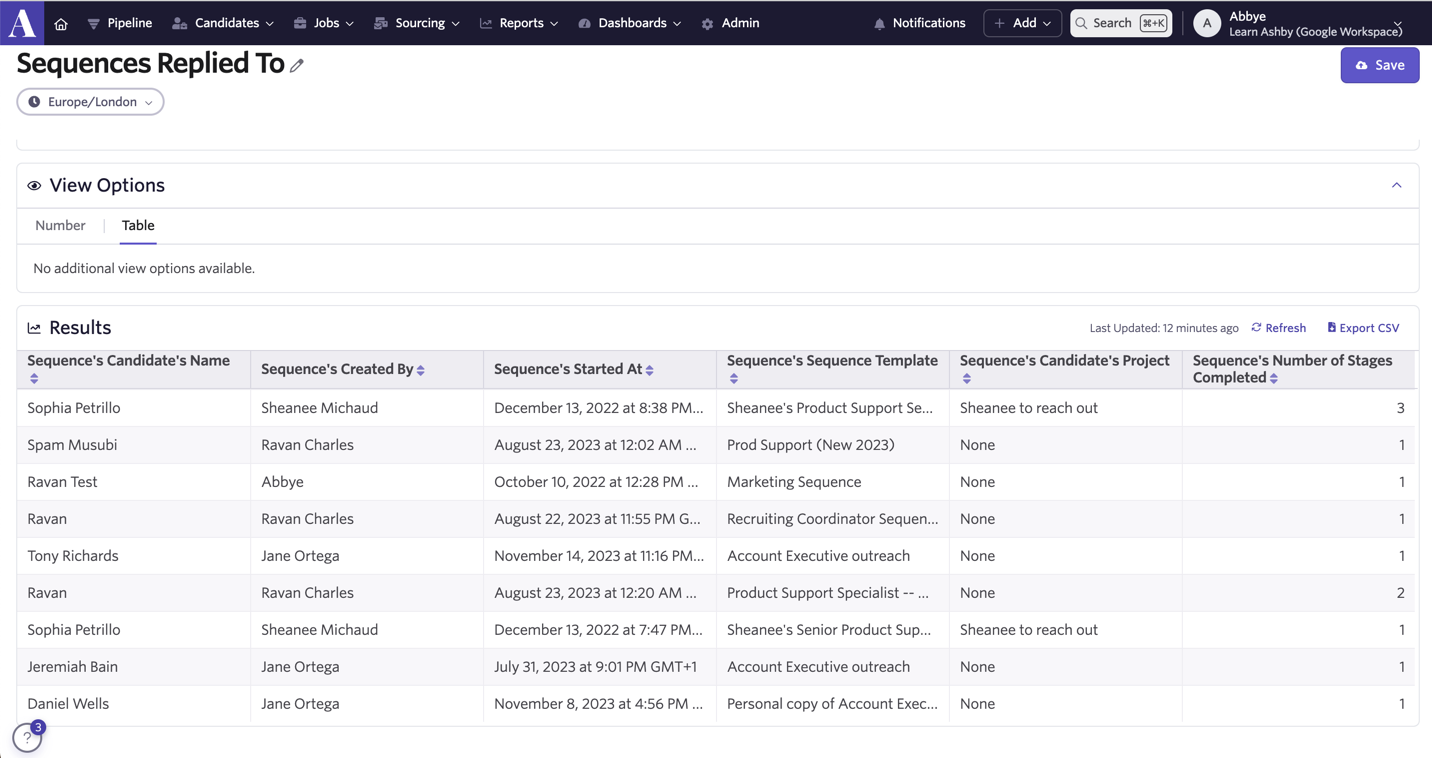Click the eye icon beside View Options
The height and width of the screenshot is (758, 1432).
pyautogui.click(x=34, y=186)
